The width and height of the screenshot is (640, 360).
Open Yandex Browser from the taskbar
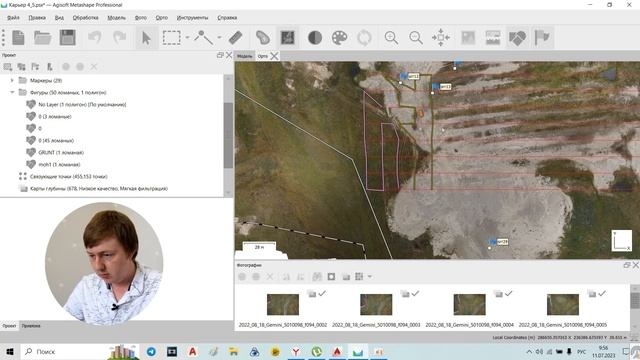[x=296, y=351]
